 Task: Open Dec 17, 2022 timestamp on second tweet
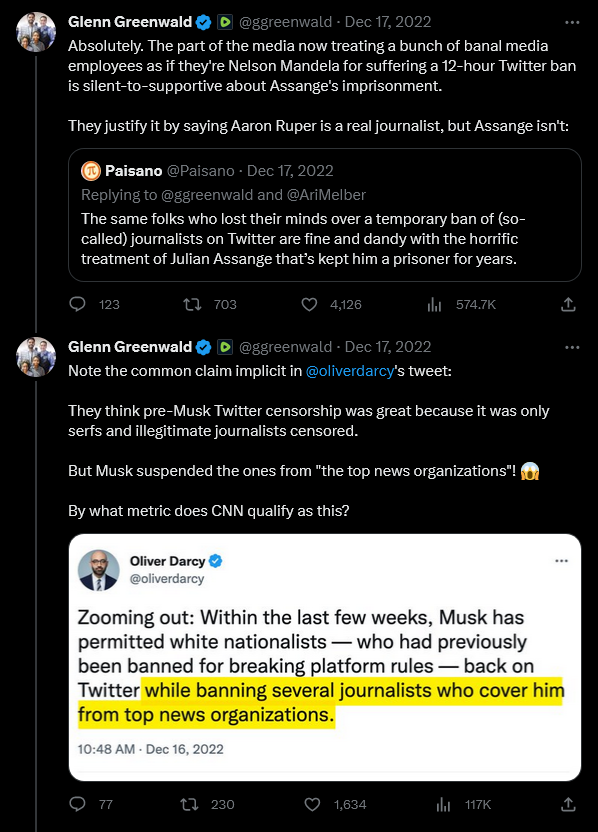[x=388, y=347]
